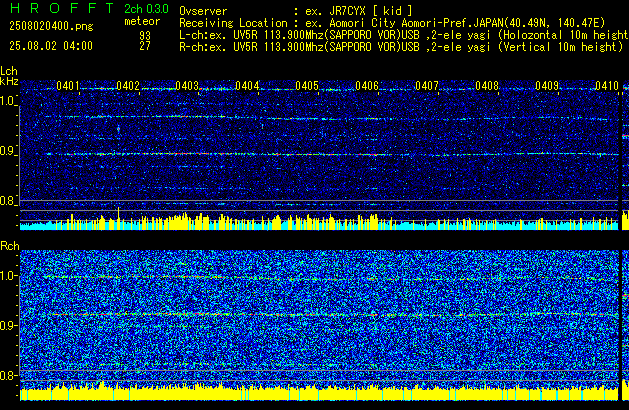
Task: Click the HROFFT title text
Action: coord(62,8)
